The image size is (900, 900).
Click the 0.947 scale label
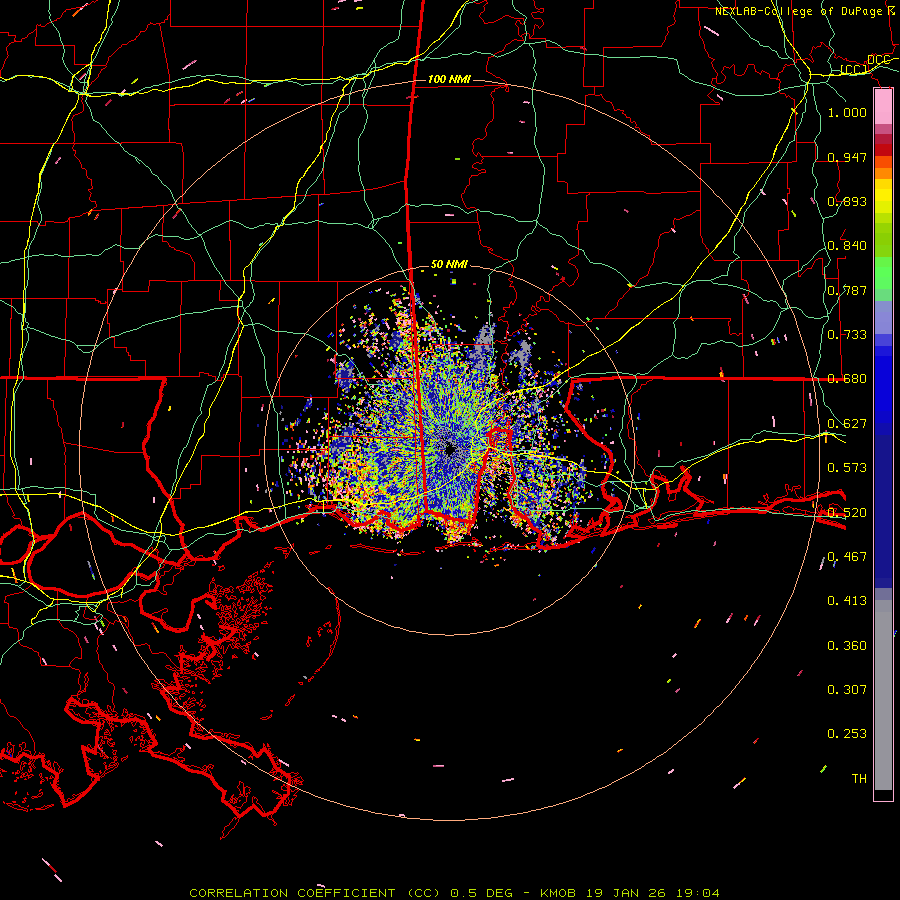point(847,157)
